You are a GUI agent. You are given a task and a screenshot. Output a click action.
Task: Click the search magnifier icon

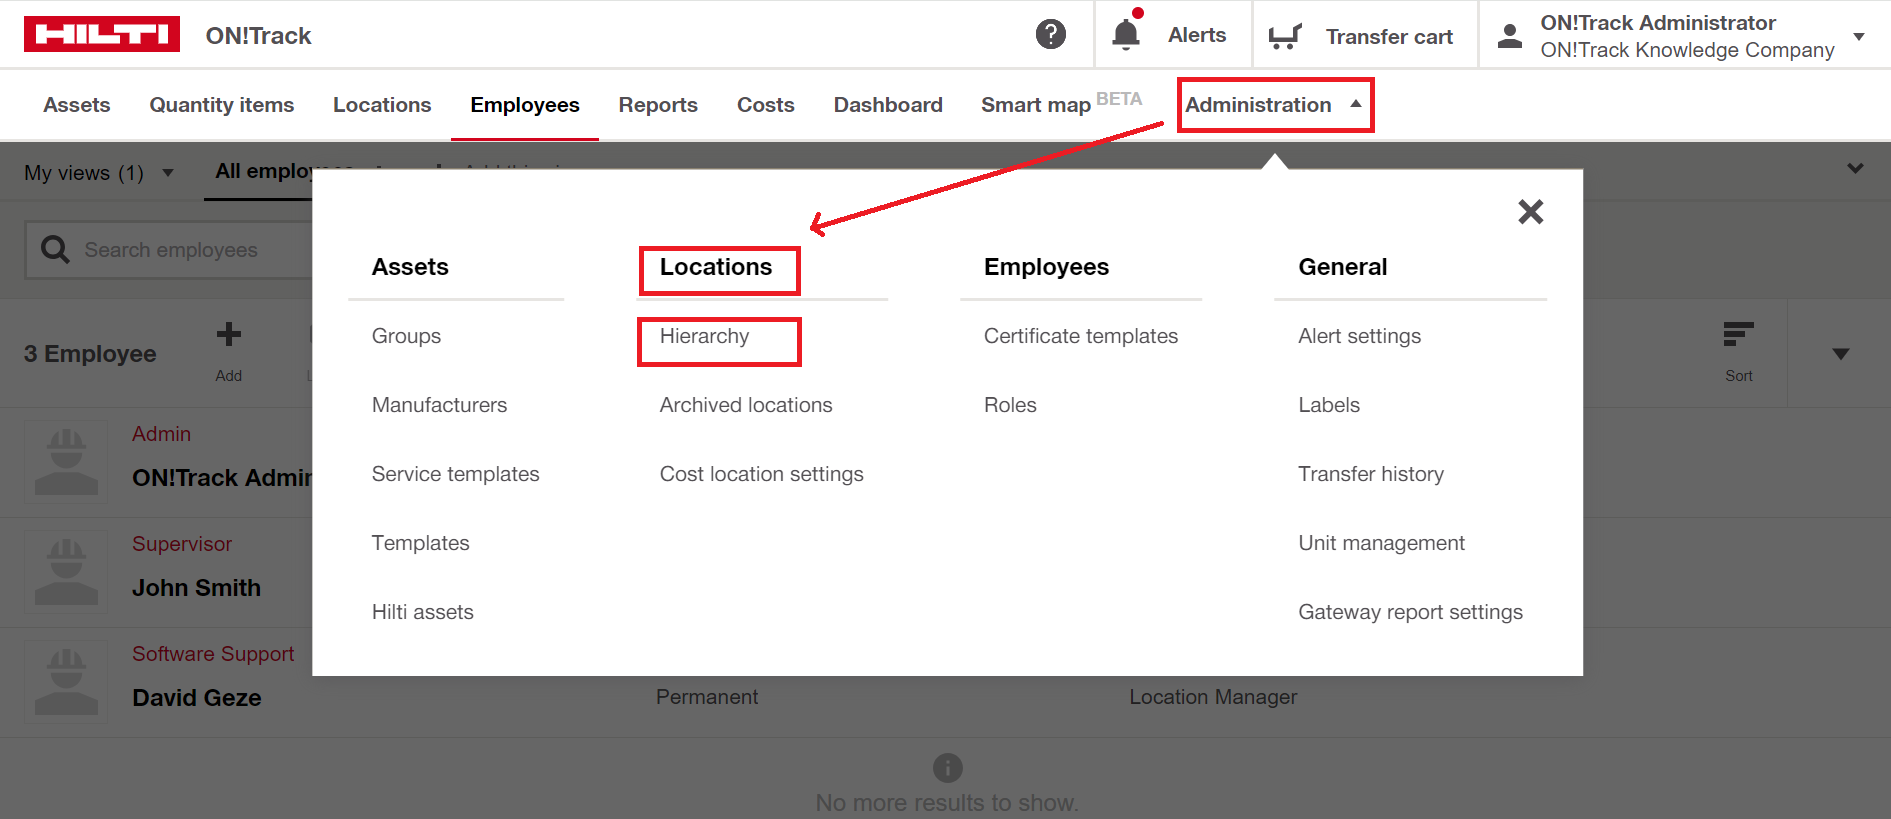[56, 249]
